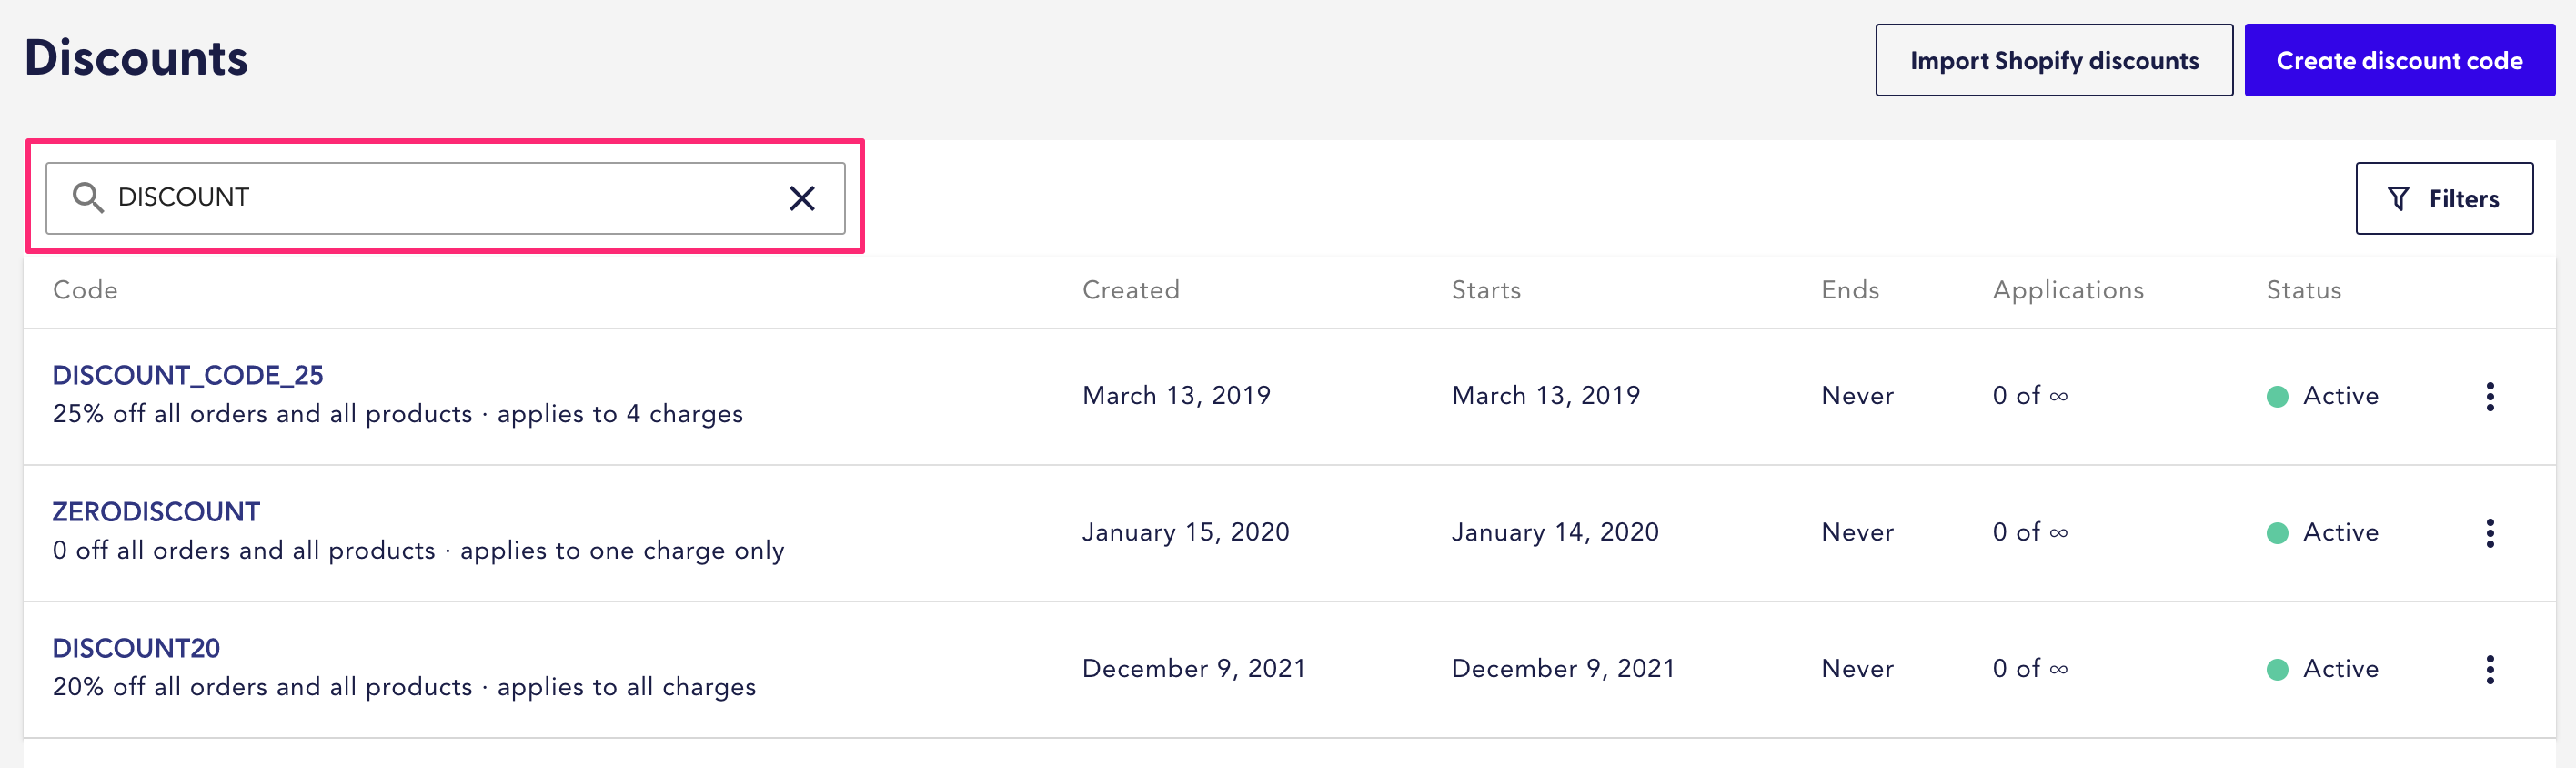Screen dimensions: 2576x768
Task: Clear the DISCOUNT search text
Action: tap(801, 198)
